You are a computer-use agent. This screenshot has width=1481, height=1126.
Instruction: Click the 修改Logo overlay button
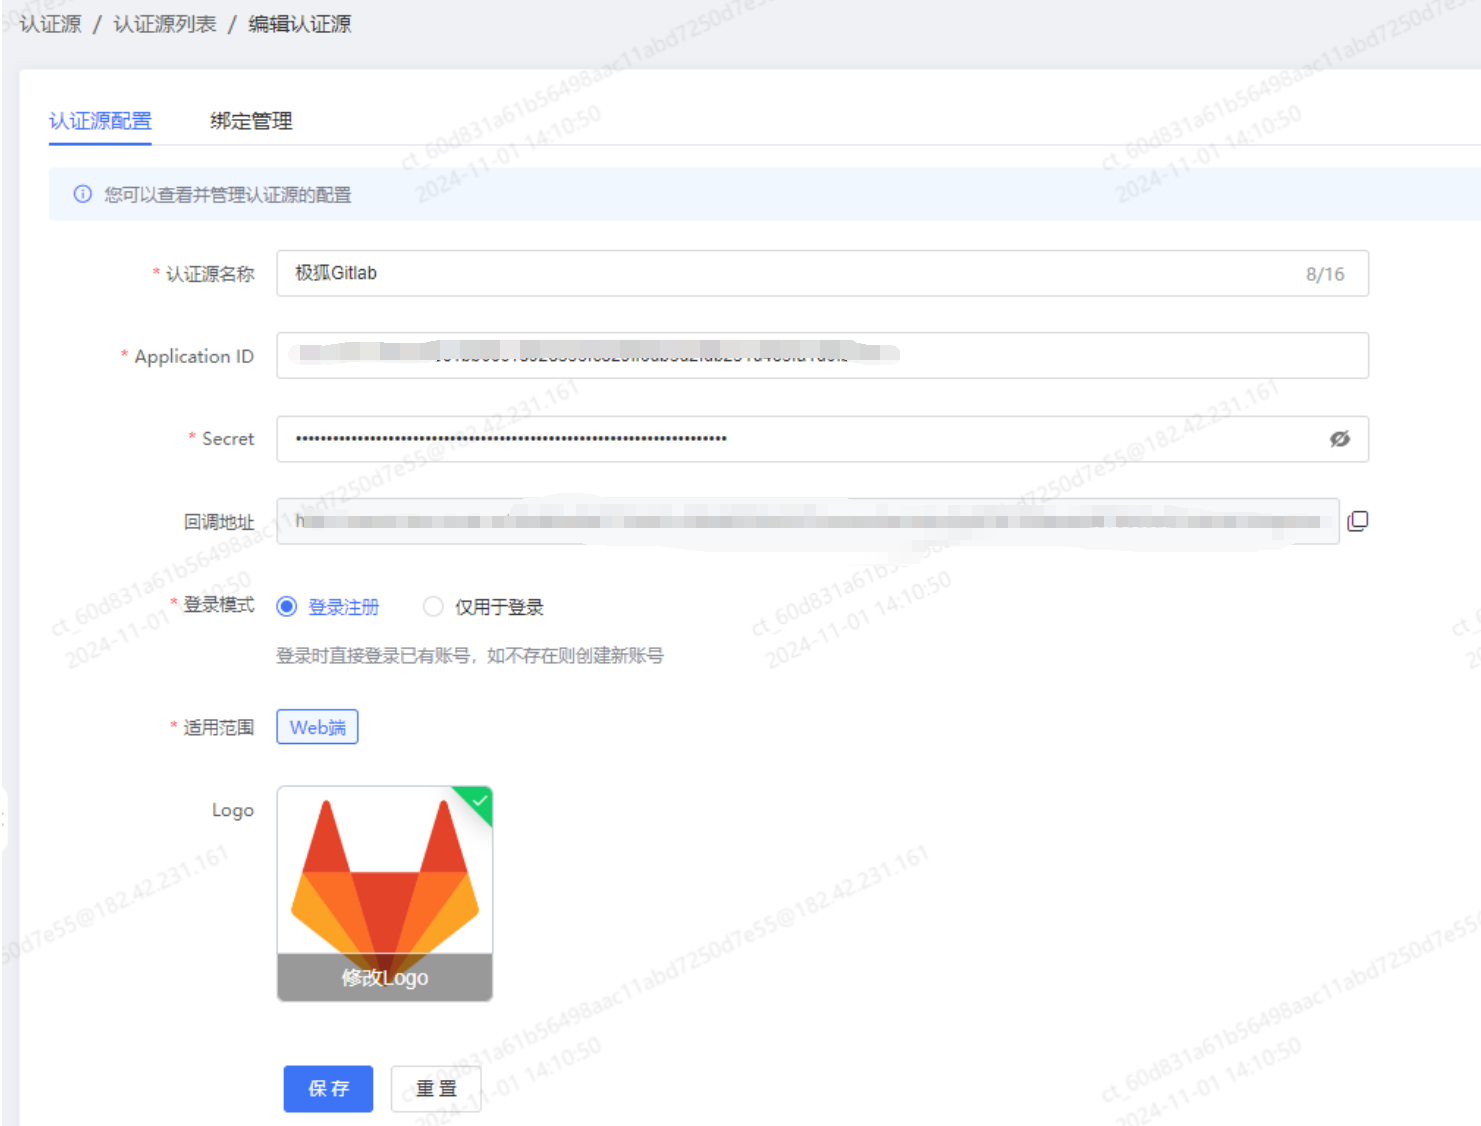(385, 977)
